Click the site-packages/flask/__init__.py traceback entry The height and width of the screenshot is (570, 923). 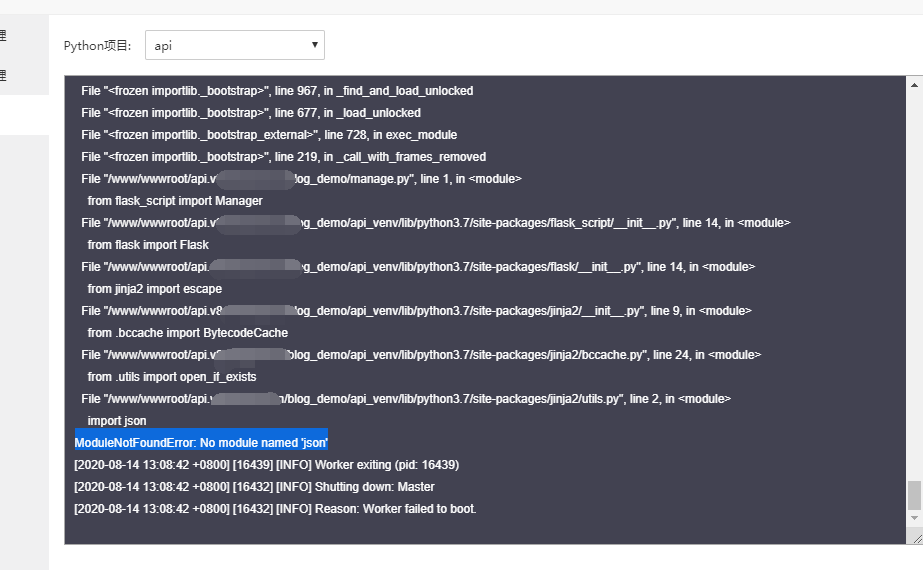point(418,267)
